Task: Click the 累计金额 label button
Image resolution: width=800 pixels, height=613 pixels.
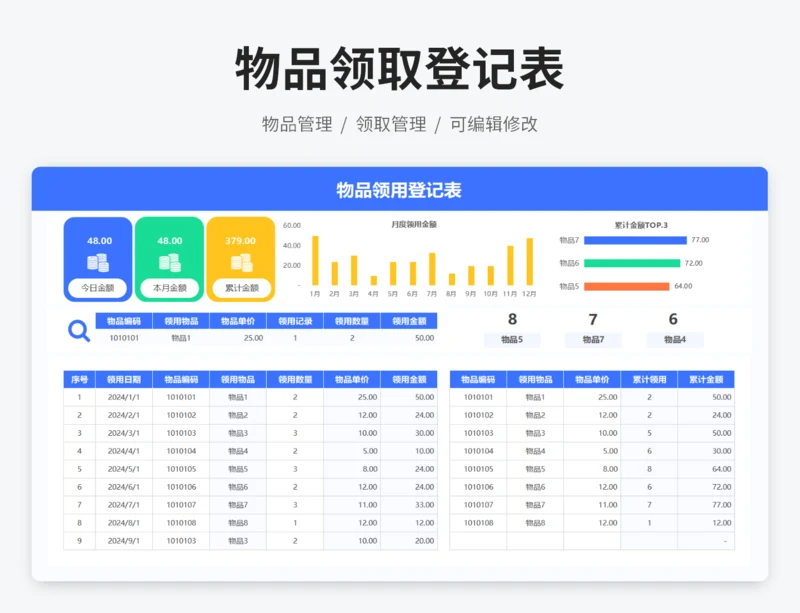Action: [241, 288]
